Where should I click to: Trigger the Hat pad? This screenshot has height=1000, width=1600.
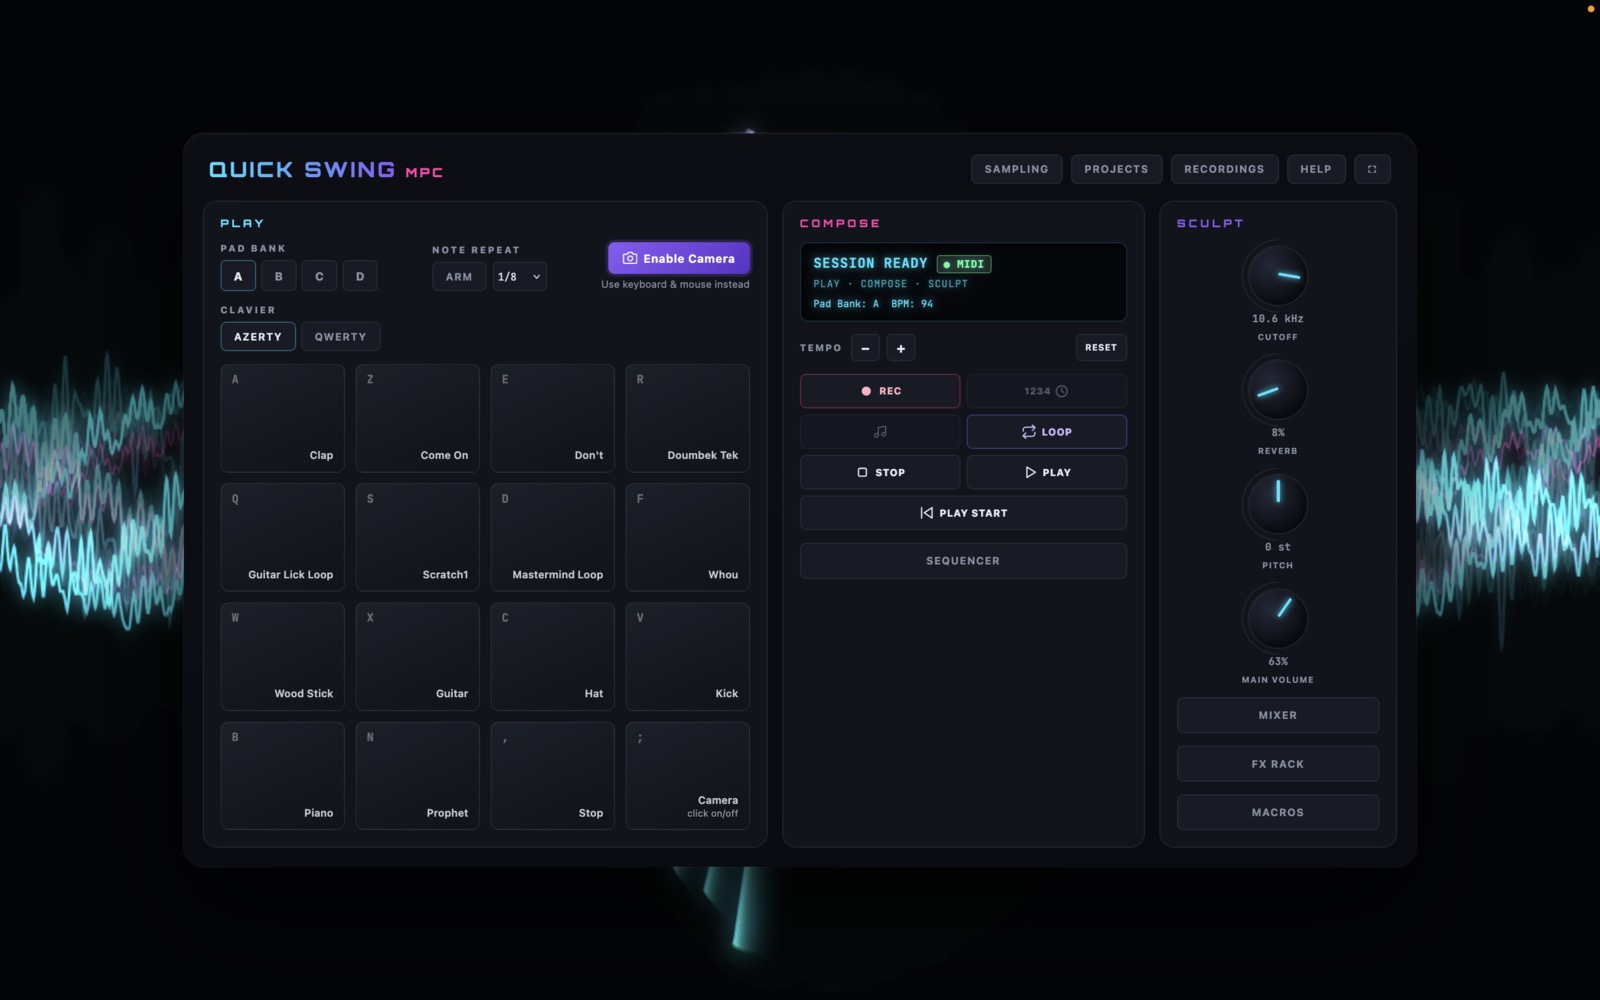pyautogui.click(x=553, y=656)
